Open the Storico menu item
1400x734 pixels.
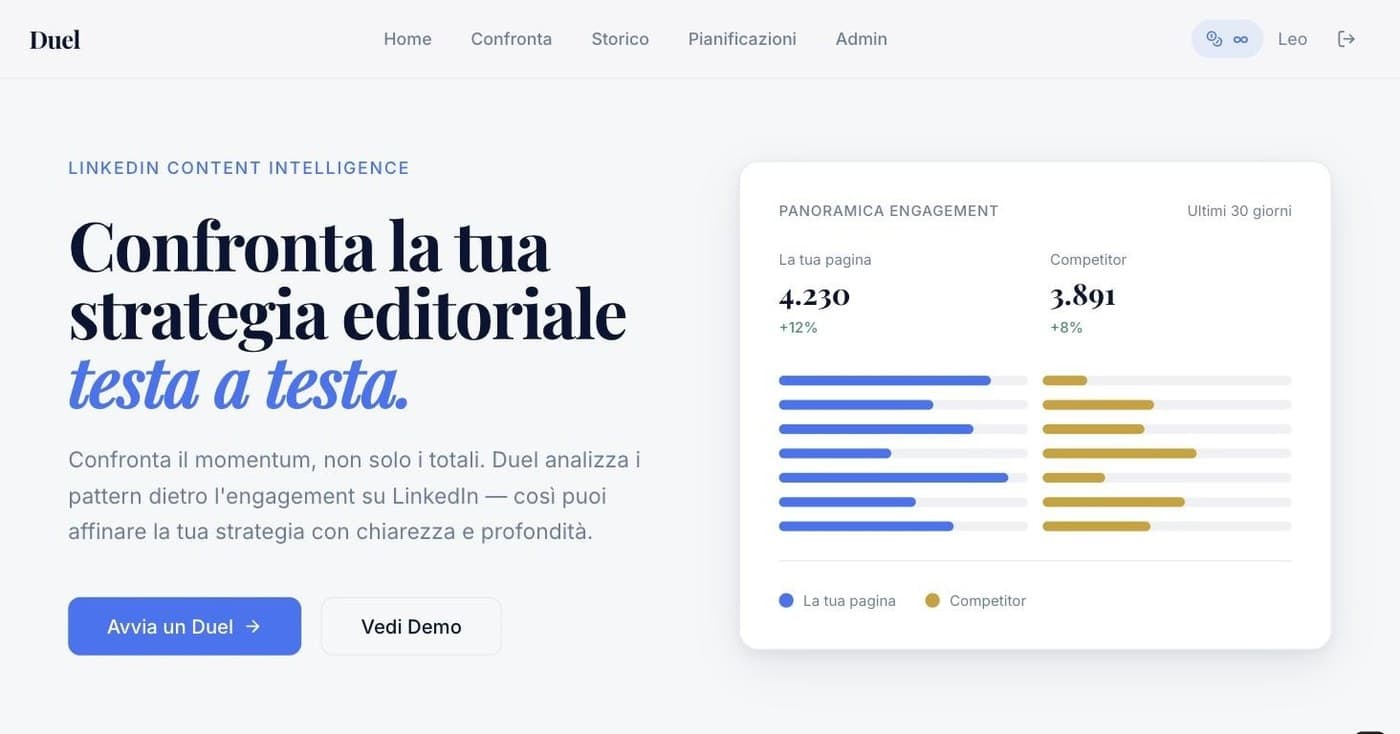[x=620, y=39]
